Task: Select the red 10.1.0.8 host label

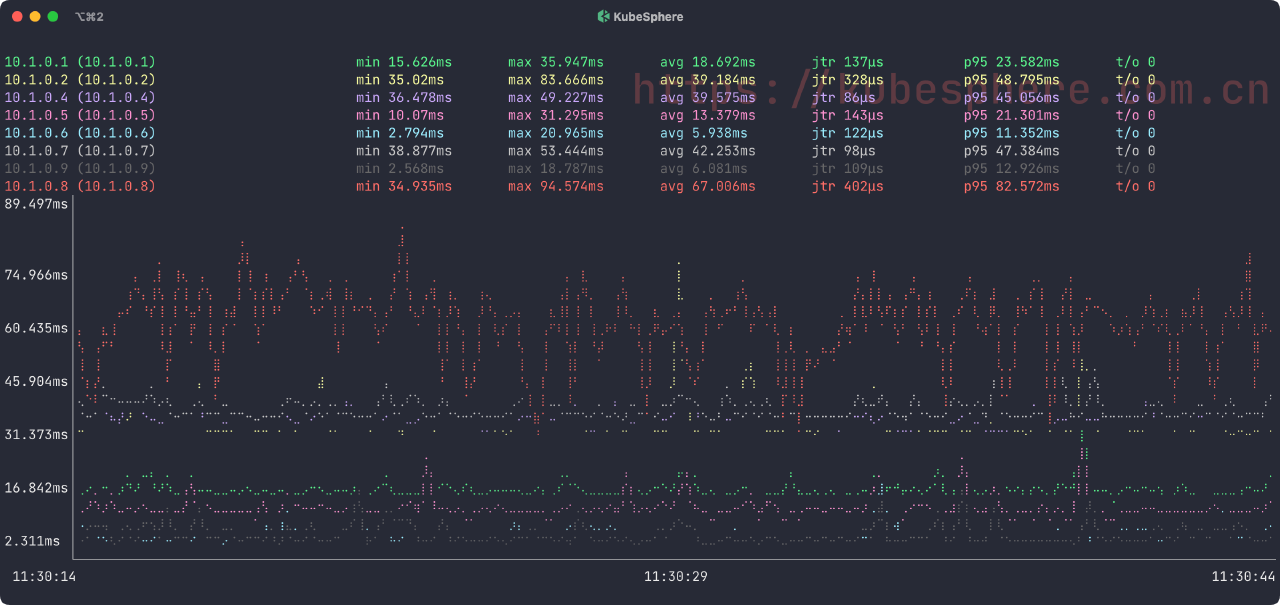Action: pyautogui.click(x=80, y=186)
